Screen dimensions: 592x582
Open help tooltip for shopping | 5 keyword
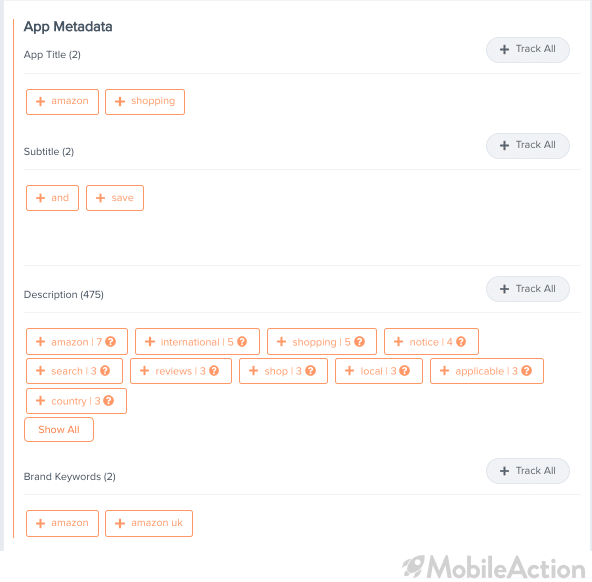[359, 342]
